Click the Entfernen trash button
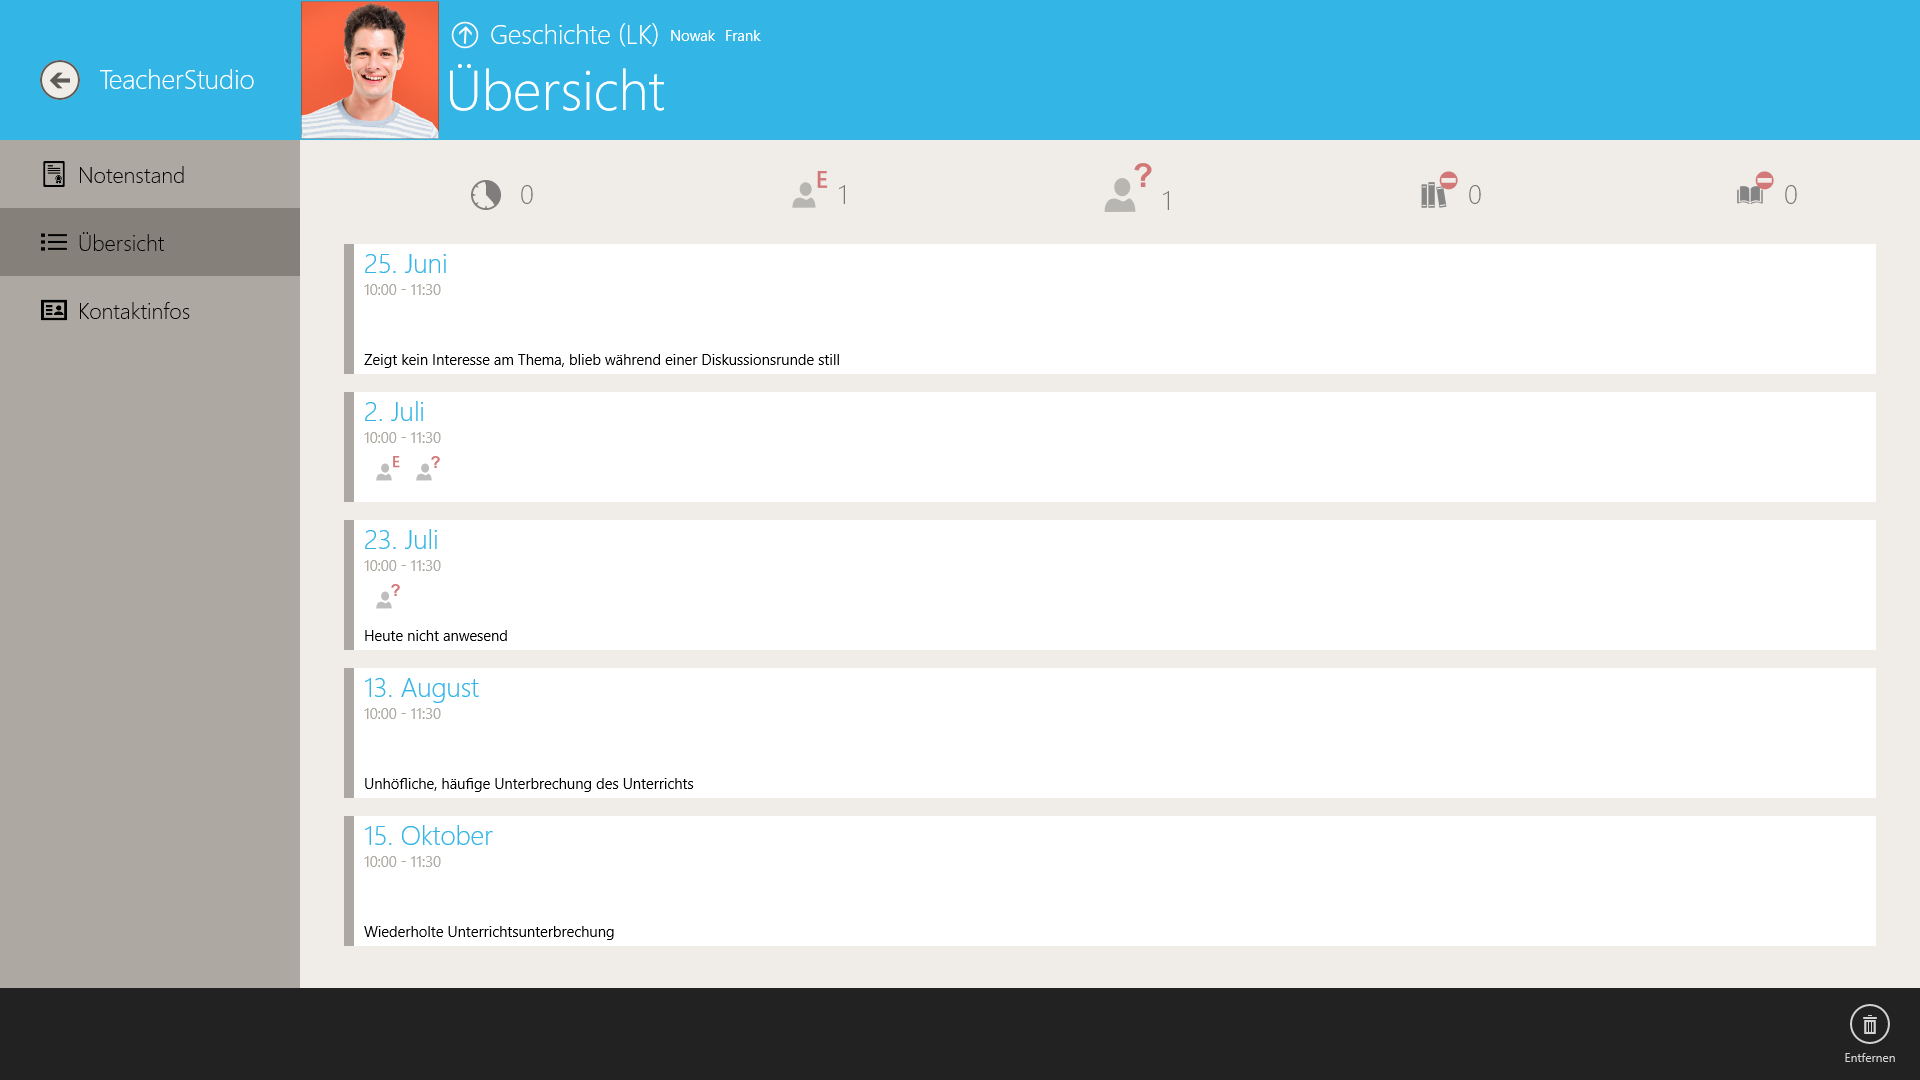 1869,1034
